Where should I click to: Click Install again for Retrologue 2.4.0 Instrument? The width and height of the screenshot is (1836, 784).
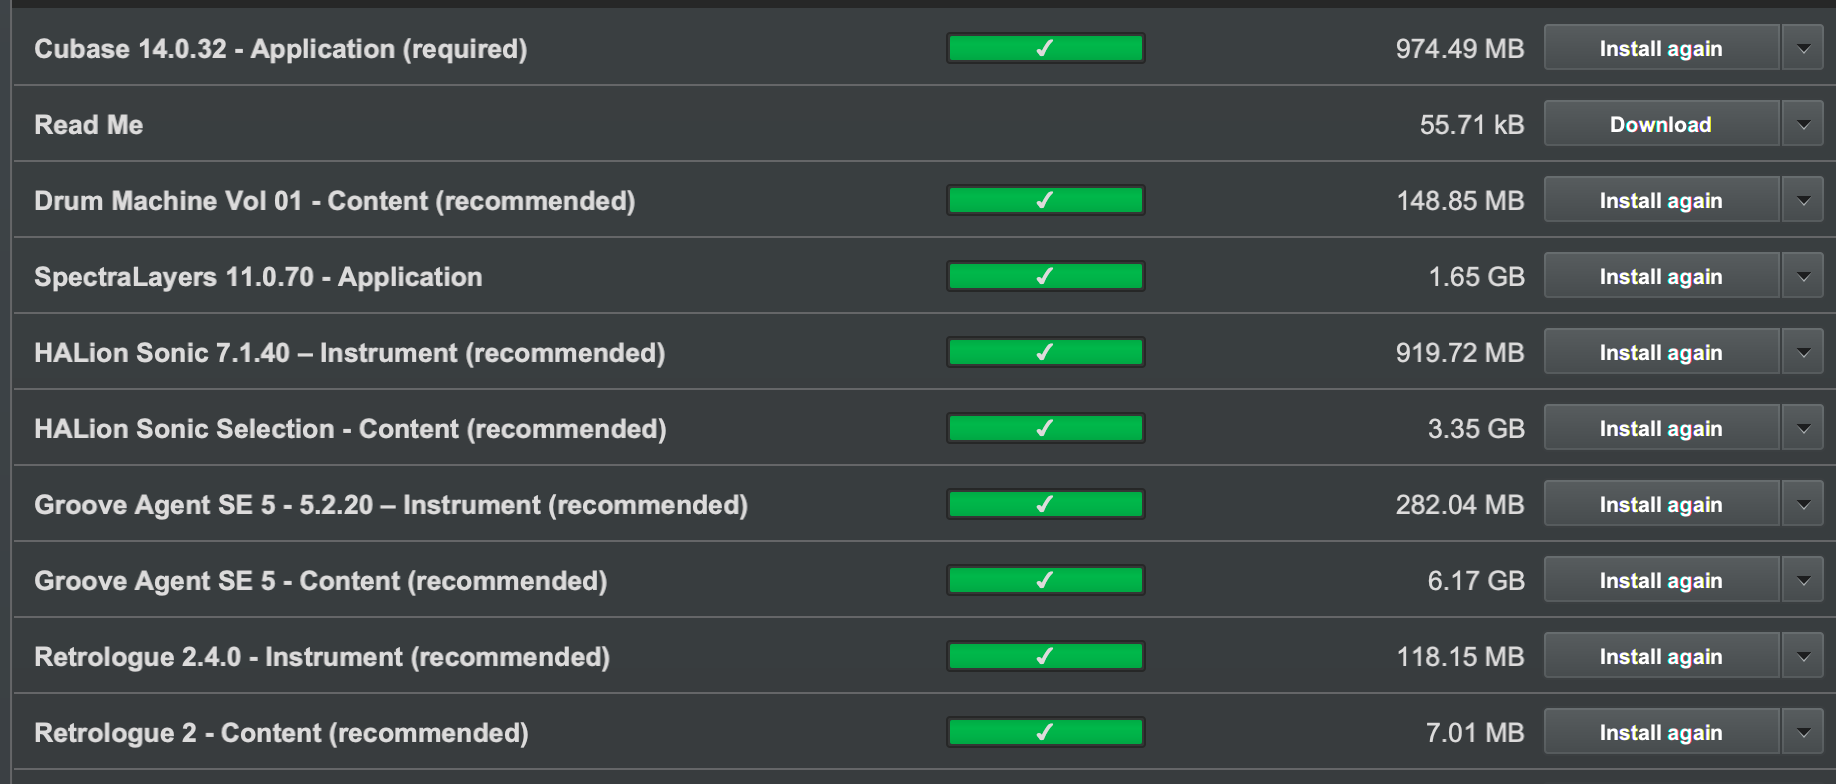click(1660, 656)
